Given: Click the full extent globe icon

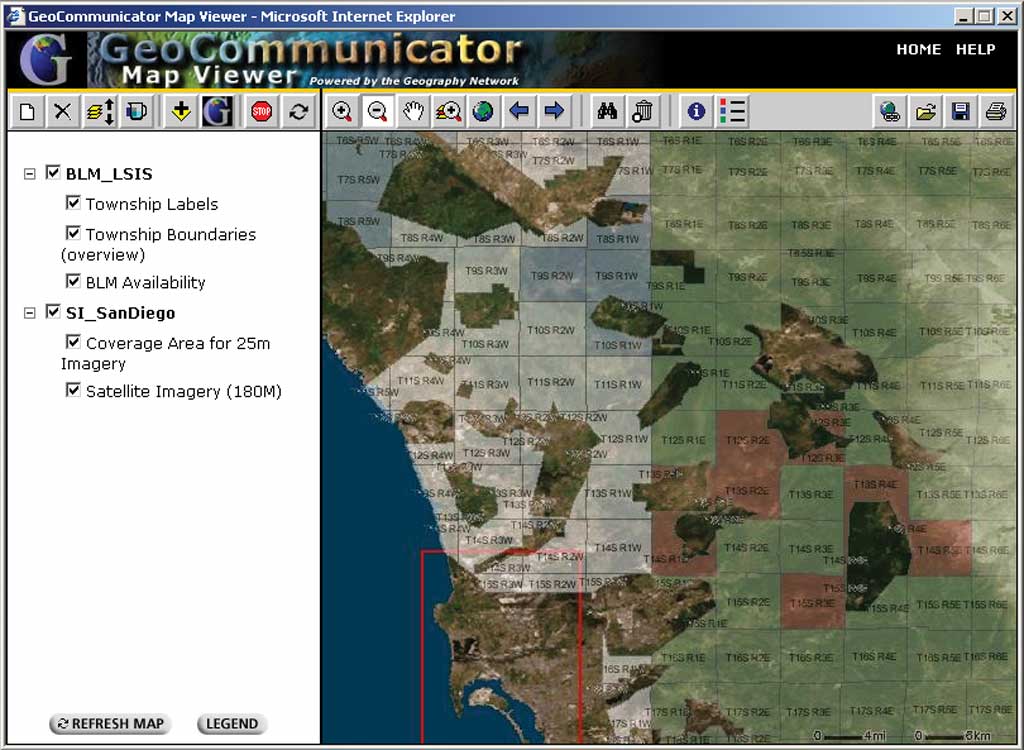Looking at the screenshot, I should [x=483, y=112].
